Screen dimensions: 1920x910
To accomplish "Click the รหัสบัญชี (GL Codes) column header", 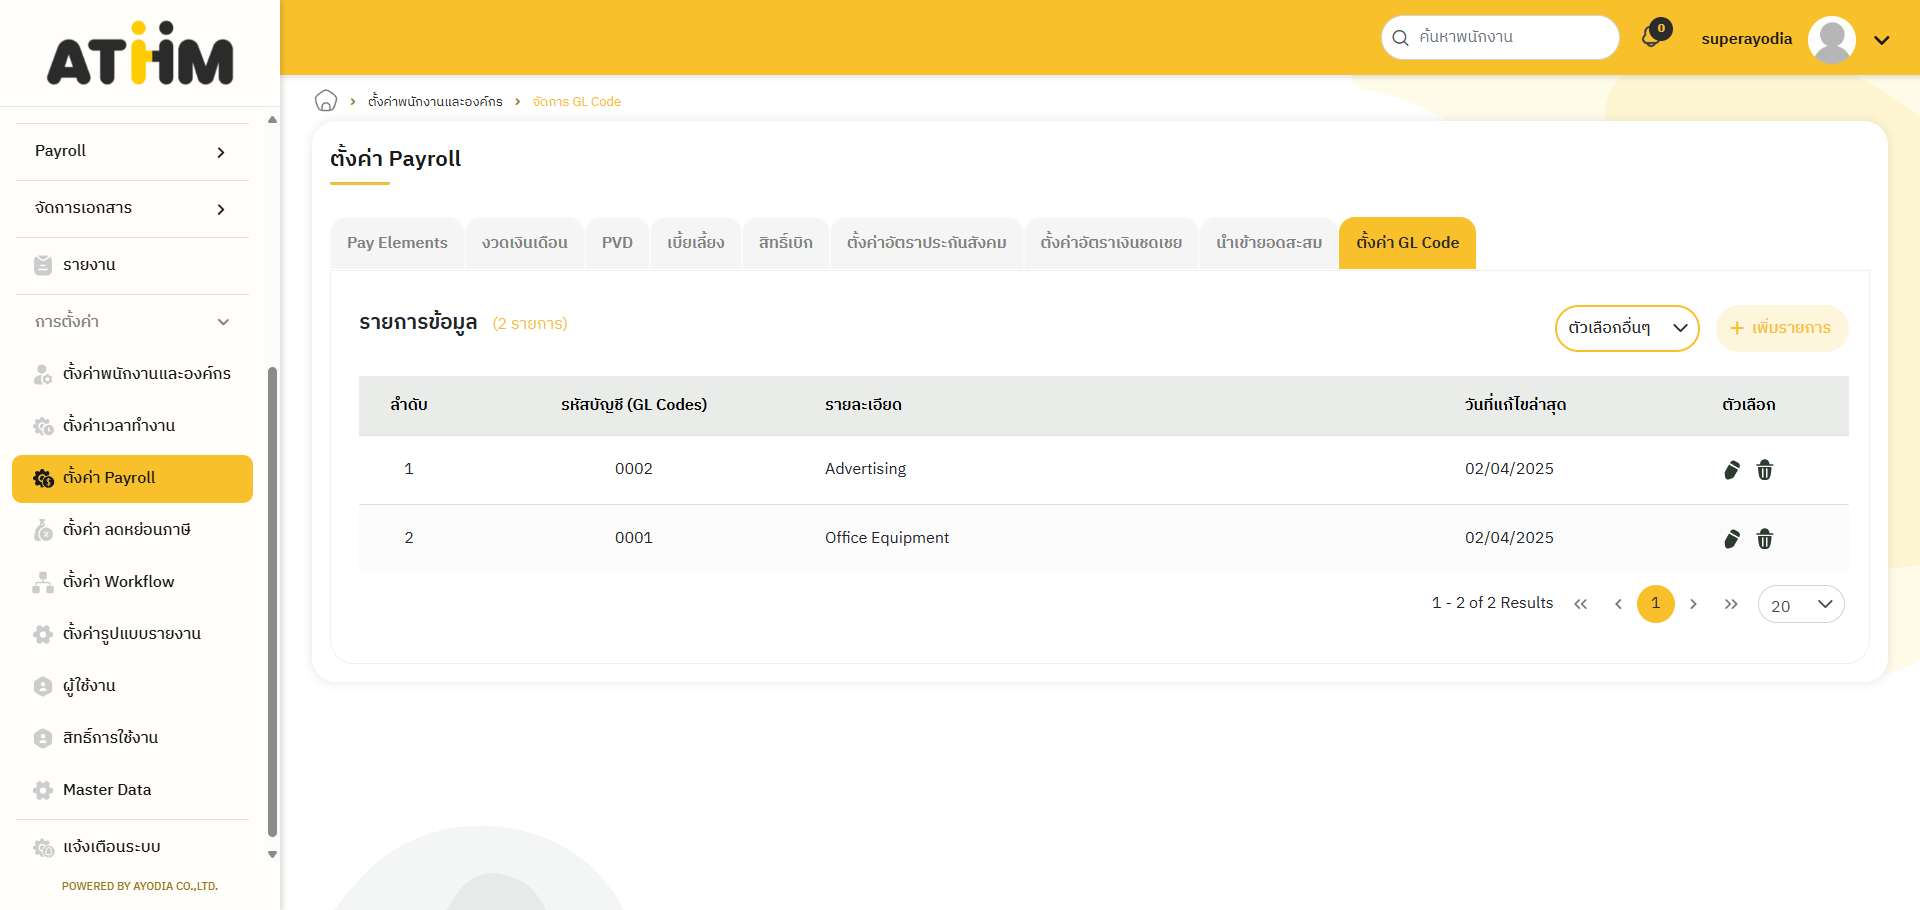I will point(634,405).
